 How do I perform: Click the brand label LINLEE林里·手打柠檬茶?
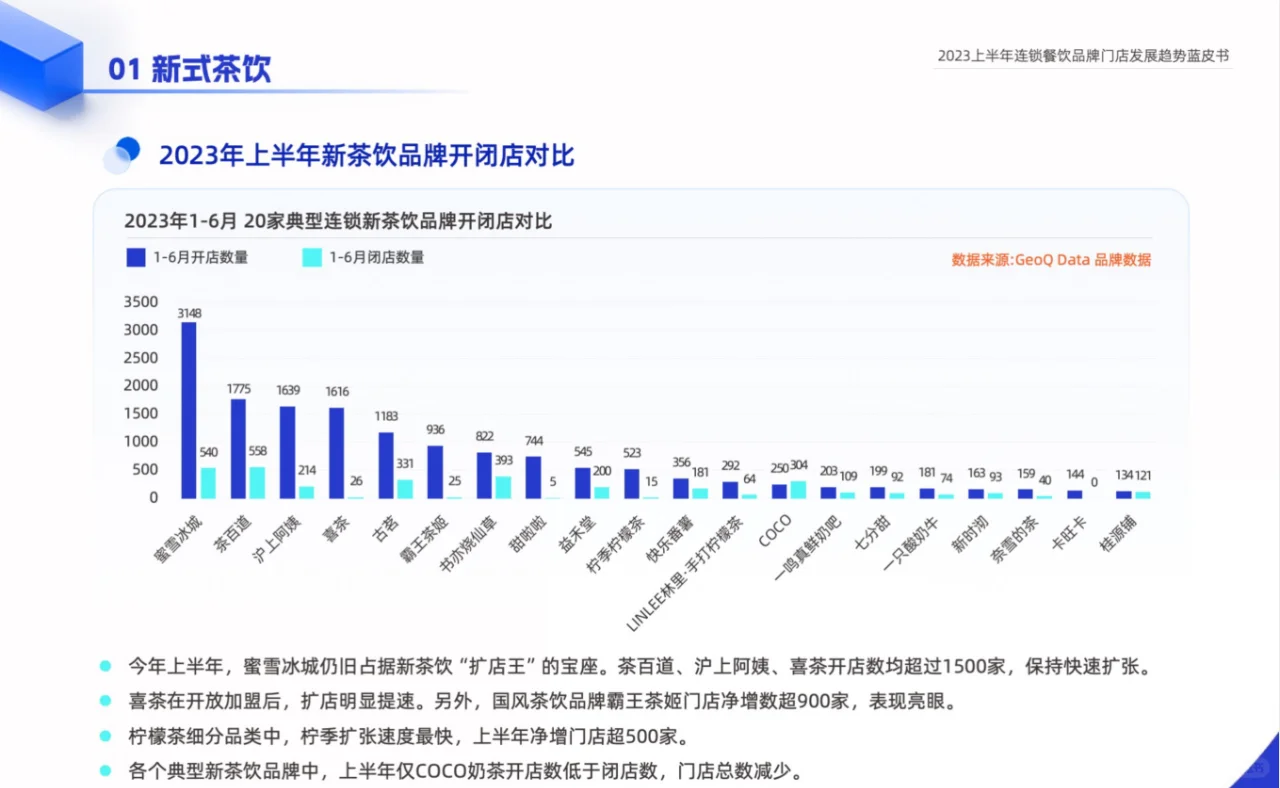pos(686,572)
